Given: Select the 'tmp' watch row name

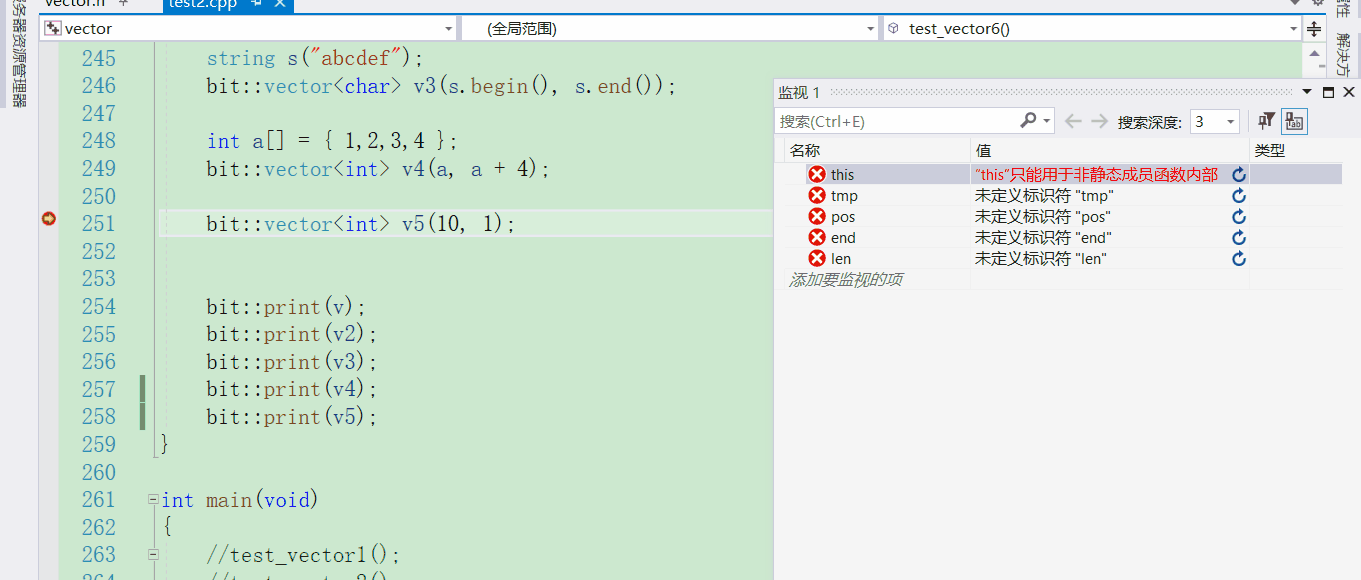Looking at the screenshot, I should [844, 196].
